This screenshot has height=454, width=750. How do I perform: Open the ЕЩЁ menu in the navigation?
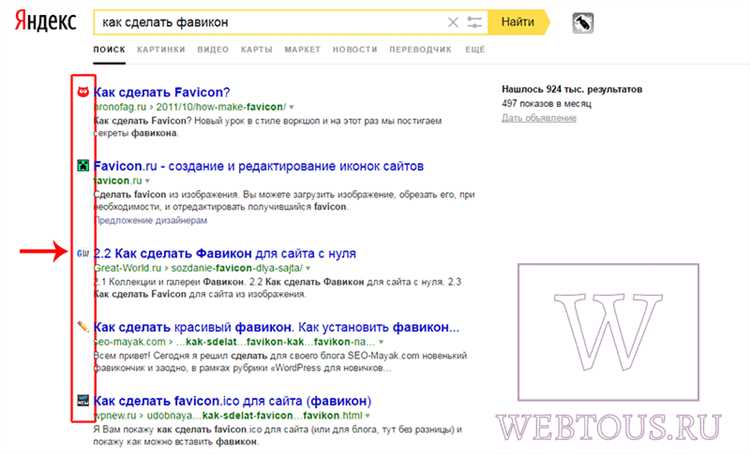point(475,48)
